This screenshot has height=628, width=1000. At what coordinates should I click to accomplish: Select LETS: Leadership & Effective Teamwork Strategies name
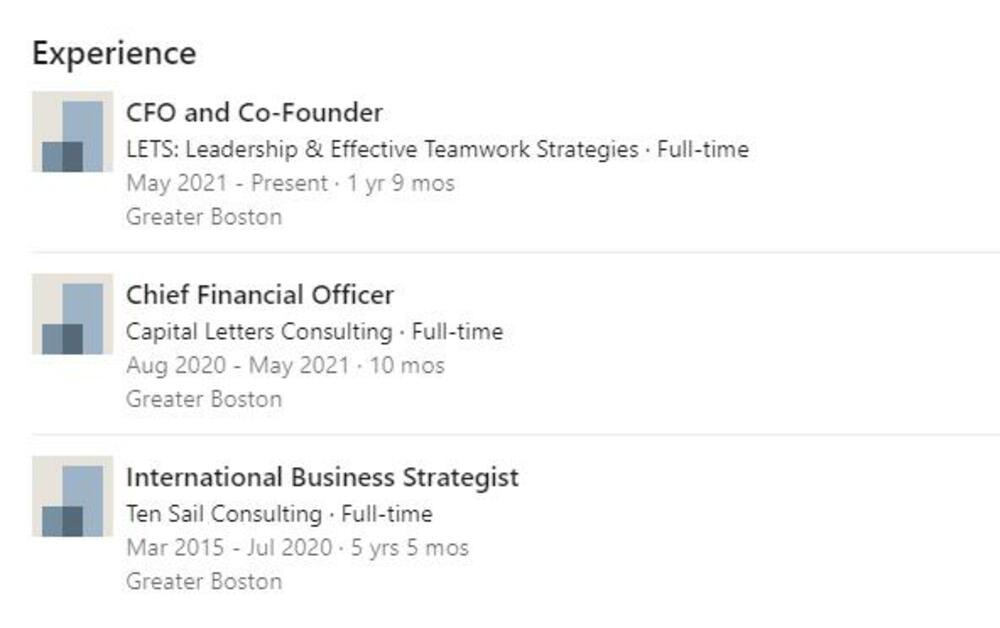click(x=382, y=150)
